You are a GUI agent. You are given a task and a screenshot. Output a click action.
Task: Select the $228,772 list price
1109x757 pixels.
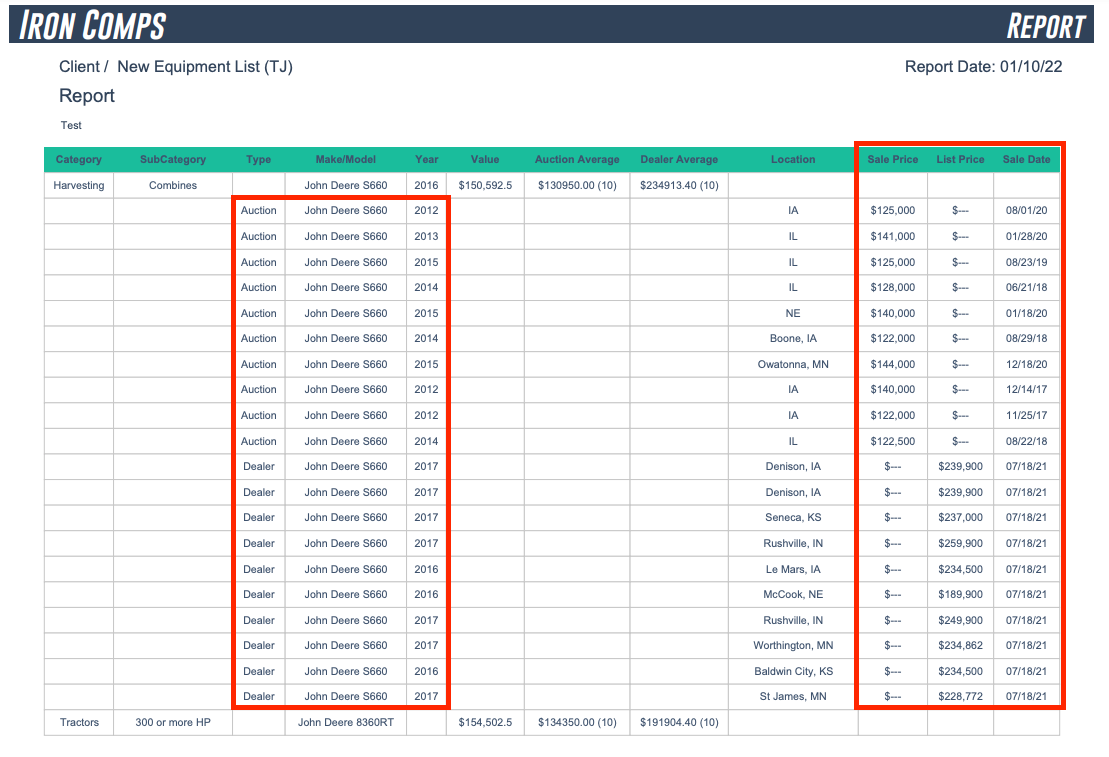click(960, 696)
